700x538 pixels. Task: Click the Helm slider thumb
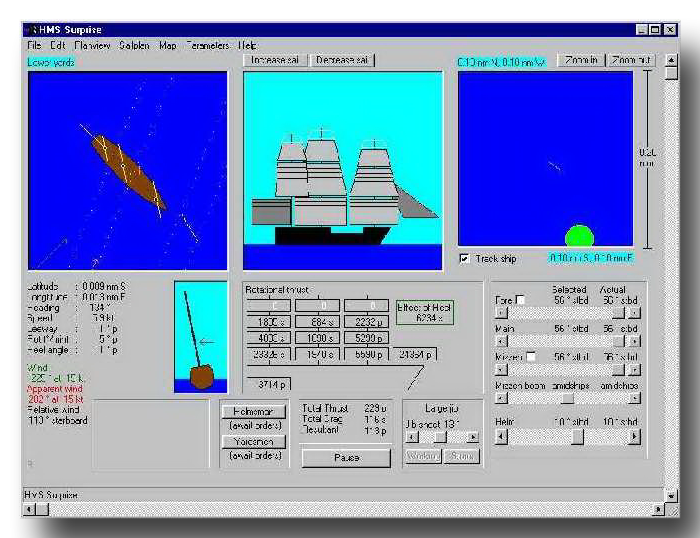pos(577,436)
